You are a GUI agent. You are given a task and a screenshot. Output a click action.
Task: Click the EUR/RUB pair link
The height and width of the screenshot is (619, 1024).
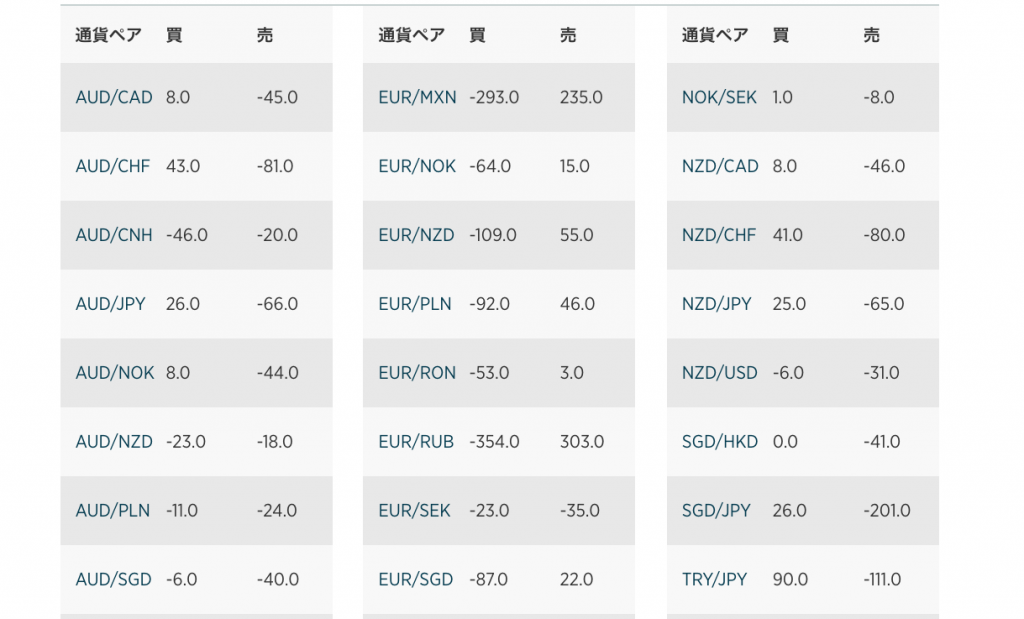(x=416, y=442)
